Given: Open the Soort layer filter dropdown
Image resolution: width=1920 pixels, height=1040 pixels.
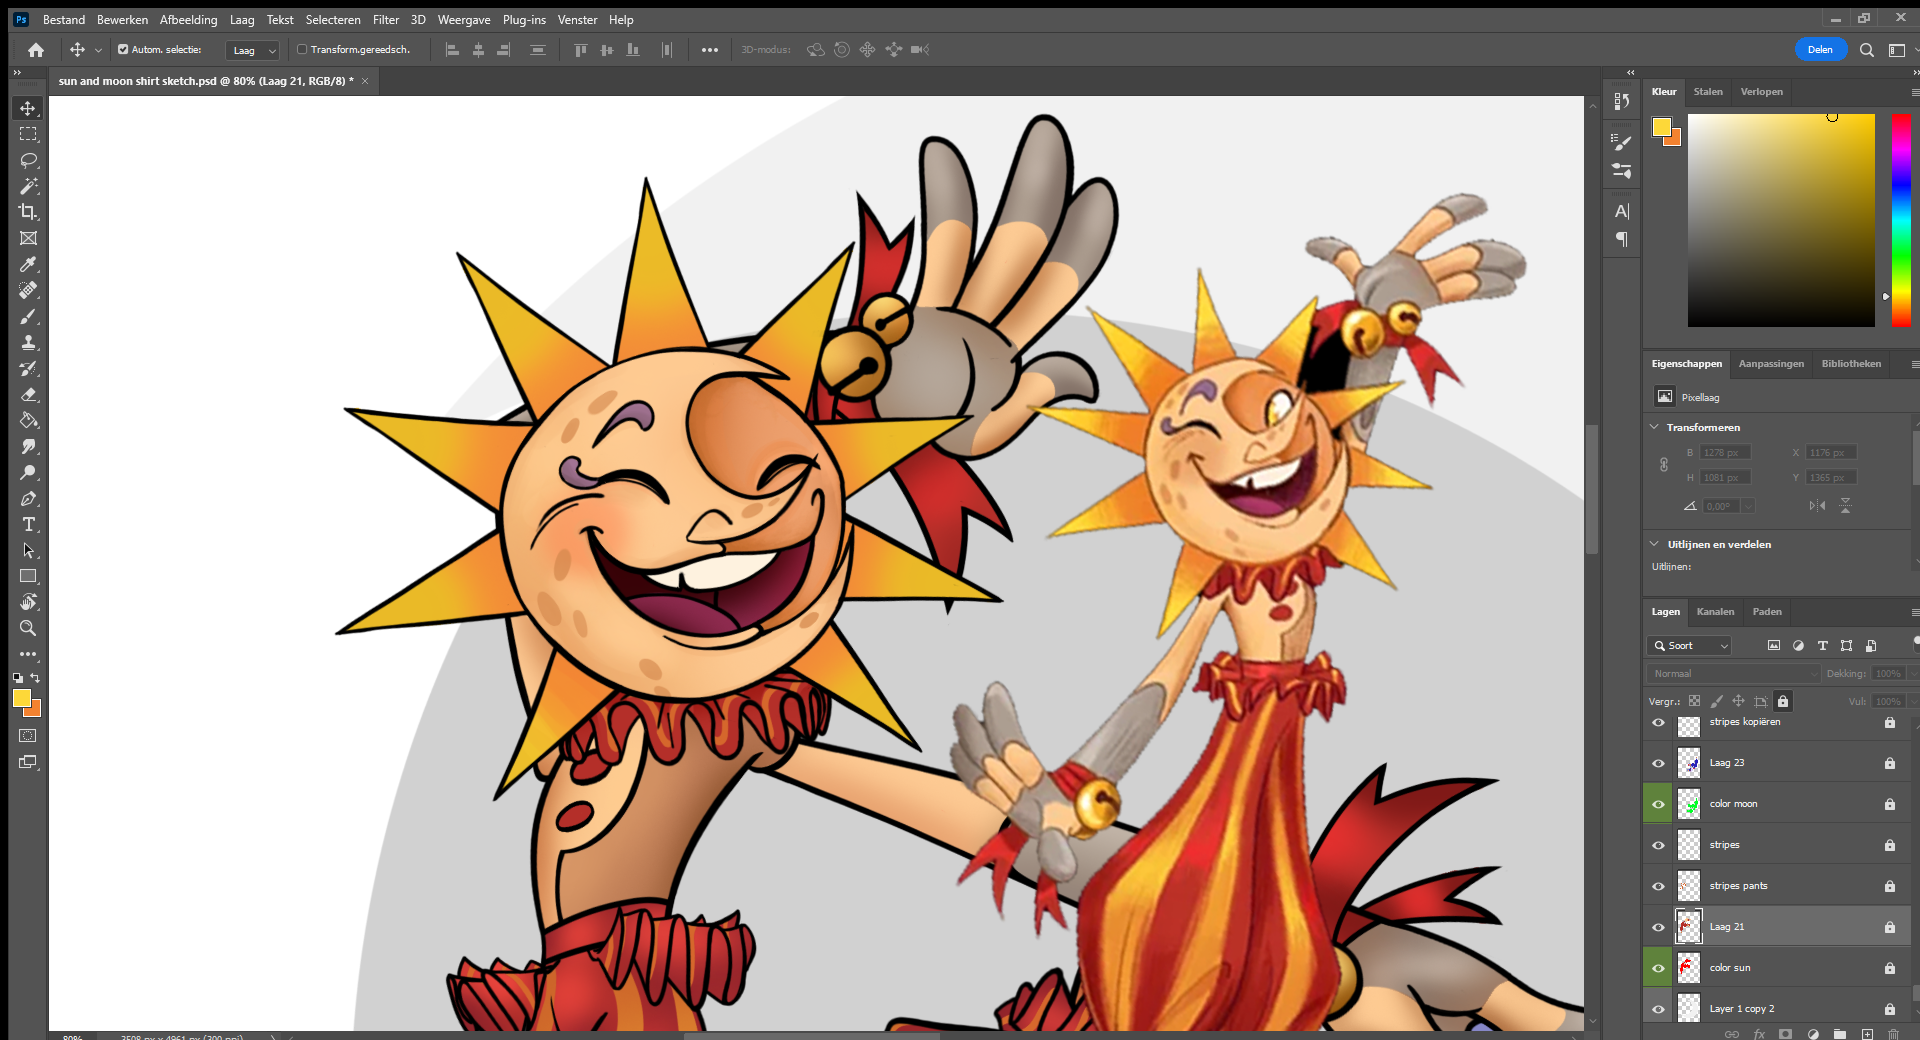Looking at the screenshot, I should [x=1689, y=646].
